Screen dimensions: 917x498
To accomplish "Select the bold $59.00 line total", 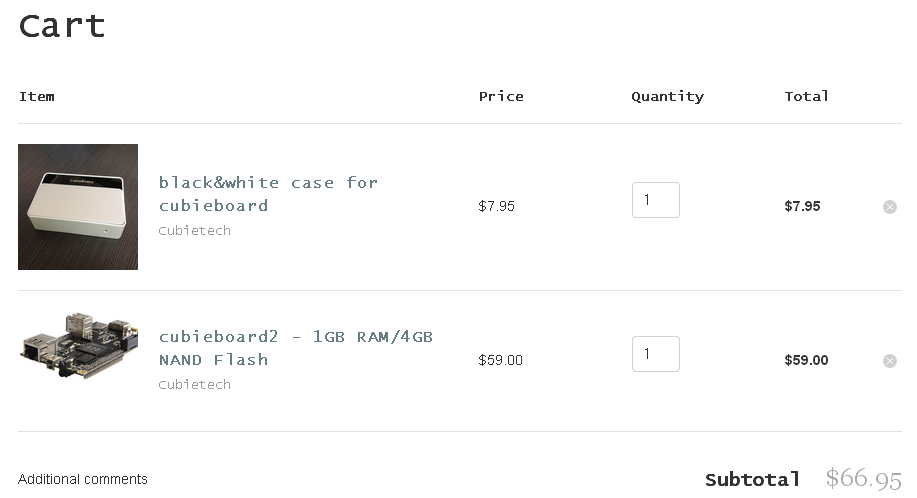I will tap(806, 361).
